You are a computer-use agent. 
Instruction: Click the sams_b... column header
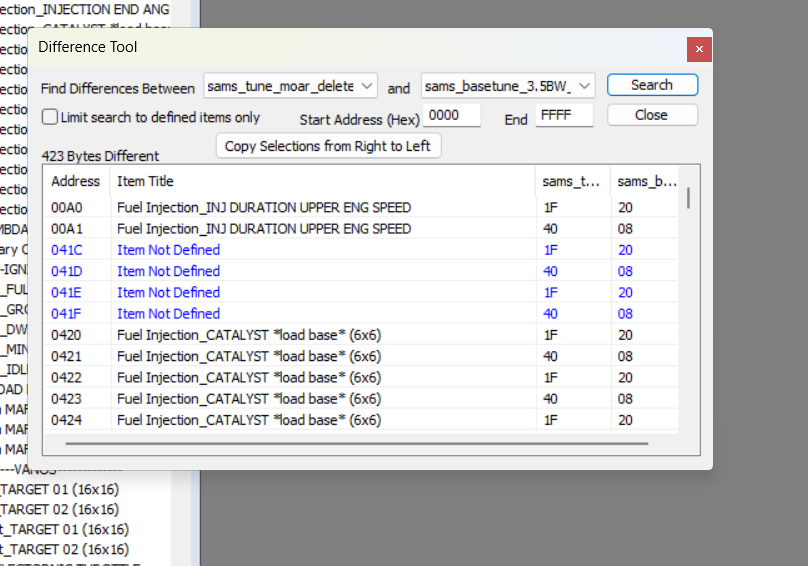click(646, 181)
